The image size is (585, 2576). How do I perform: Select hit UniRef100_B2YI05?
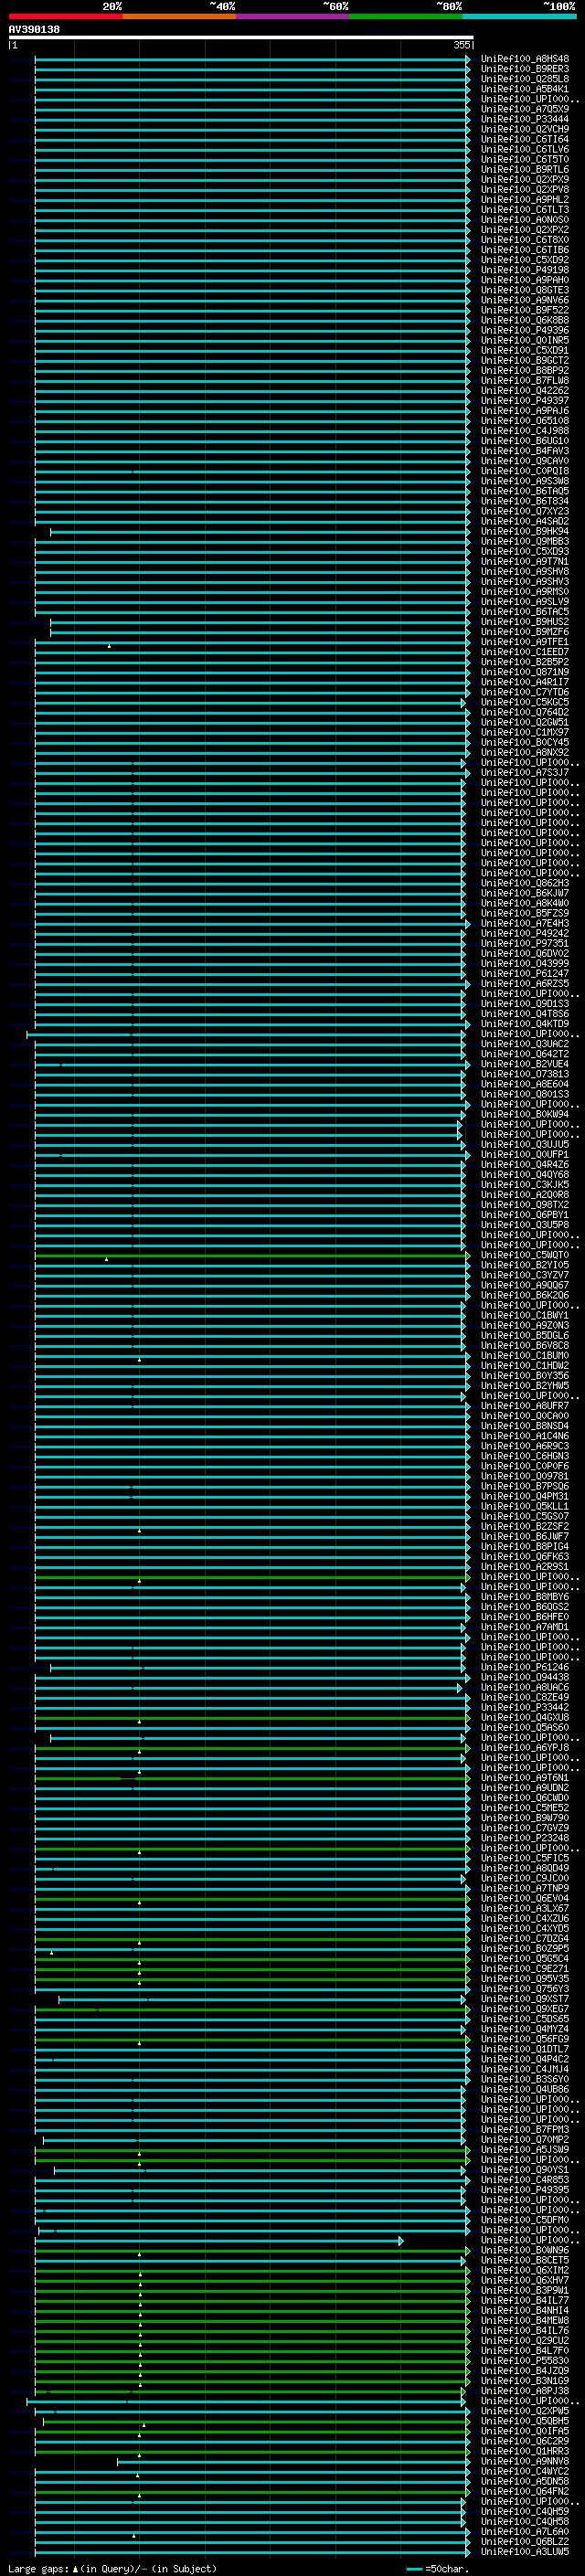pyautogui.click(x=525, y=1266)
